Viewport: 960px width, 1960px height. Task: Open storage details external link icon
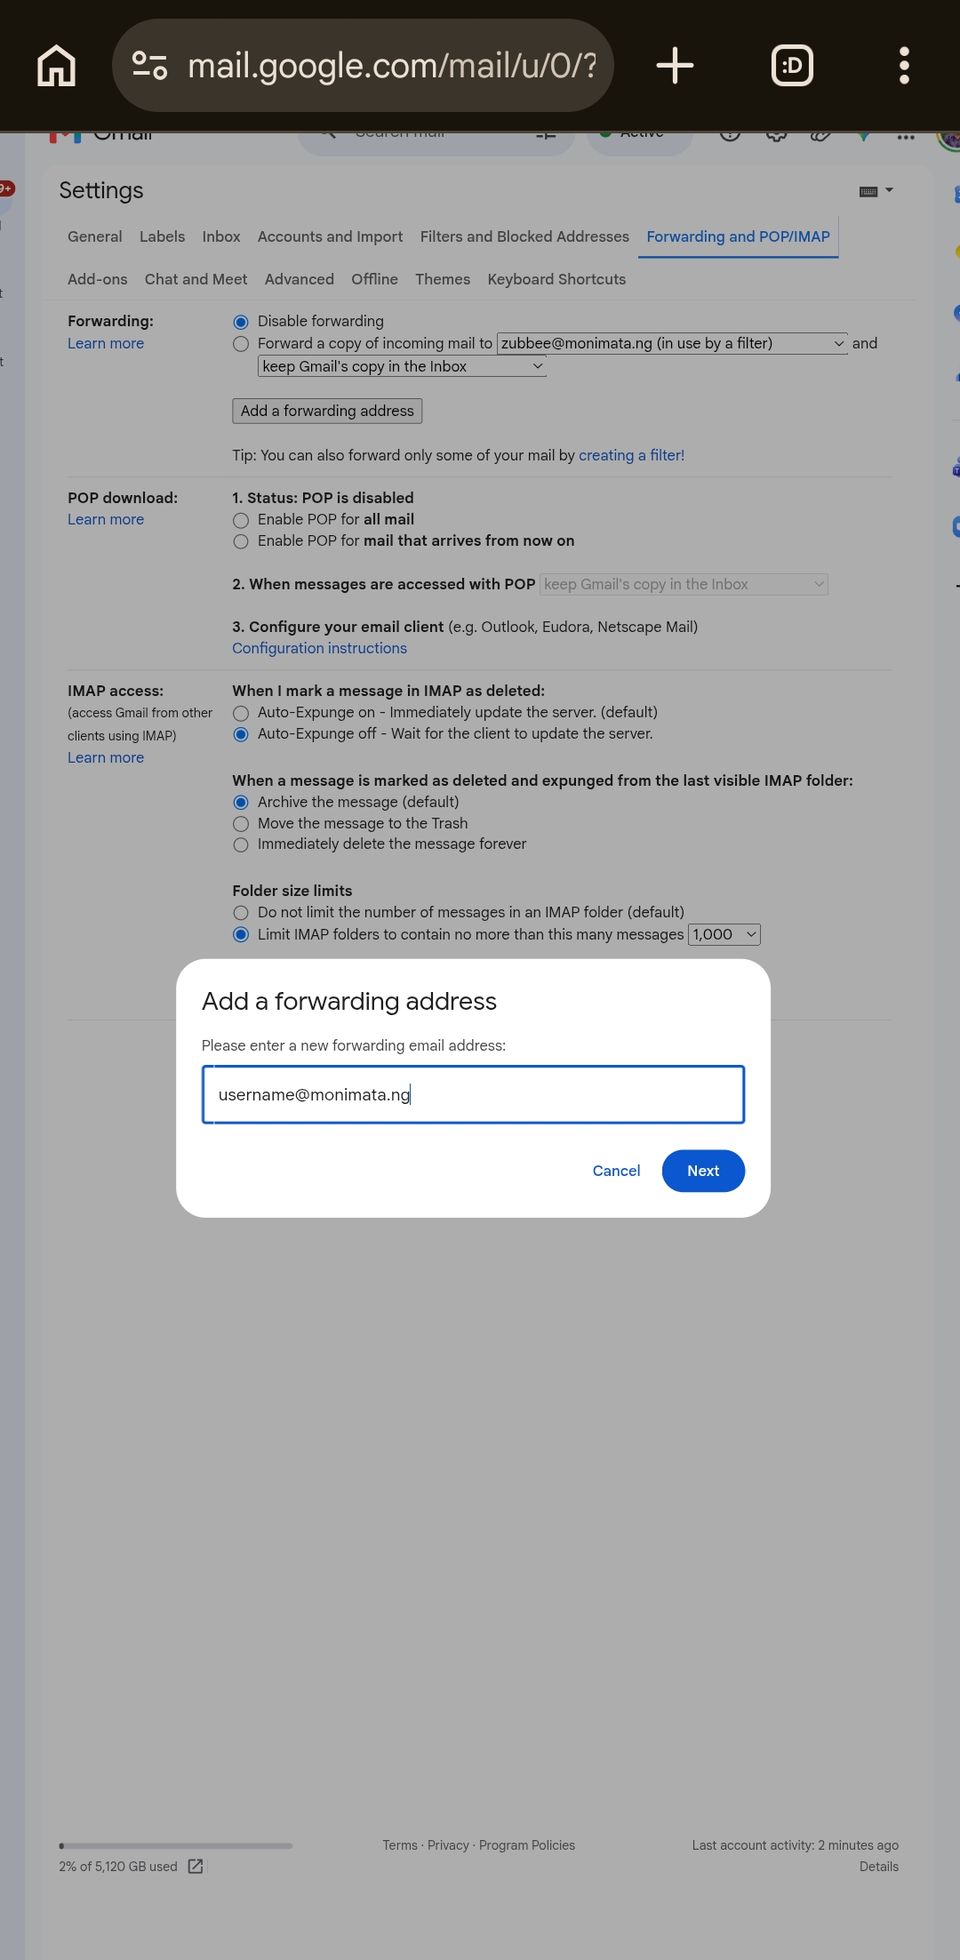click(196, 1866)
